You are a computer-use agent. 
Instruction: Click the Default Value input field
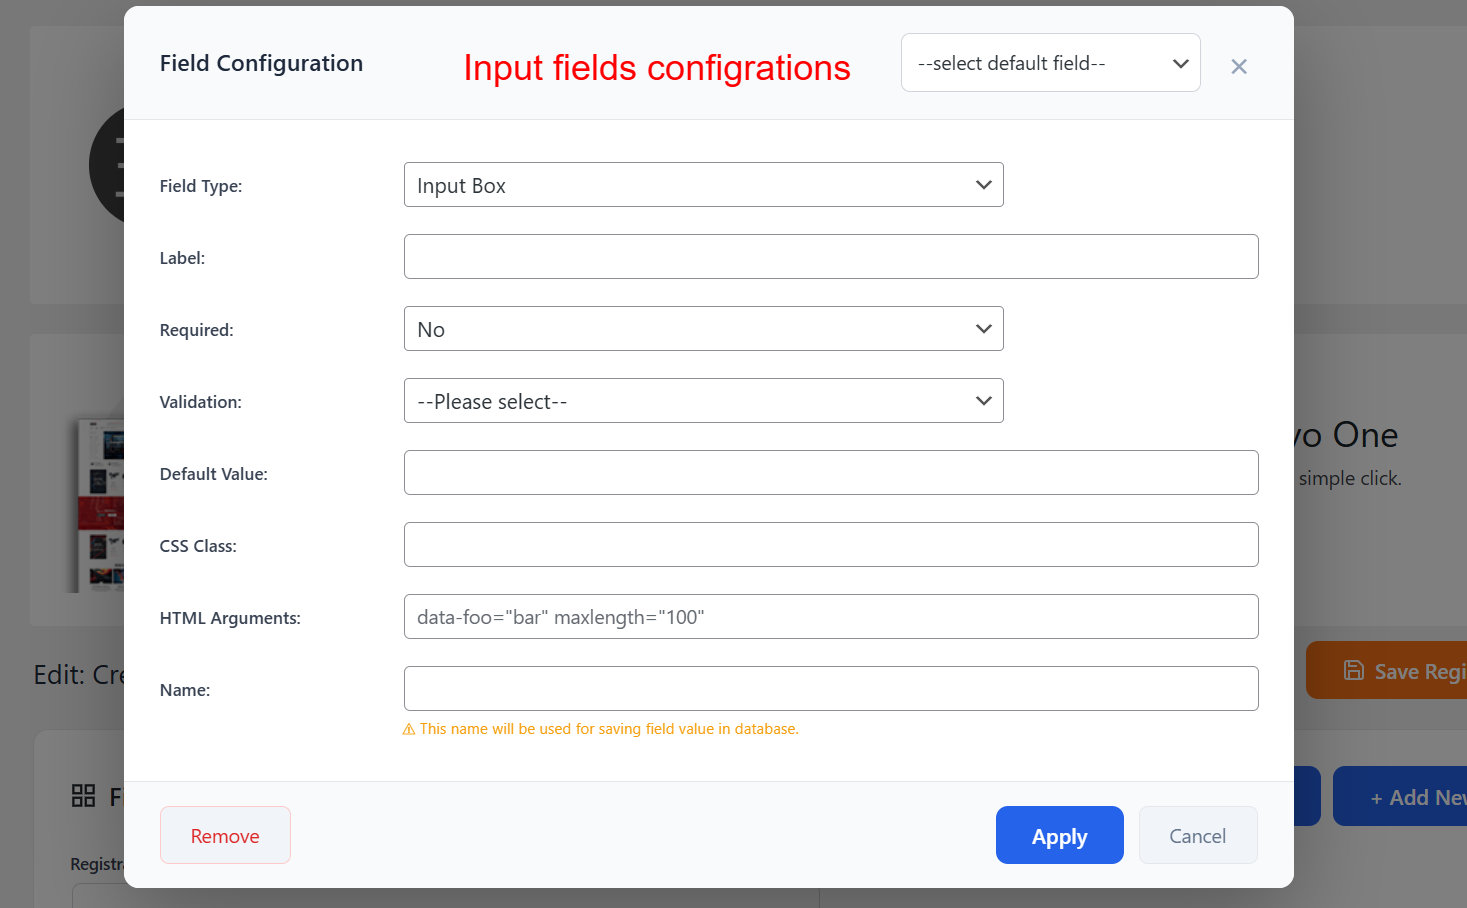831,473
